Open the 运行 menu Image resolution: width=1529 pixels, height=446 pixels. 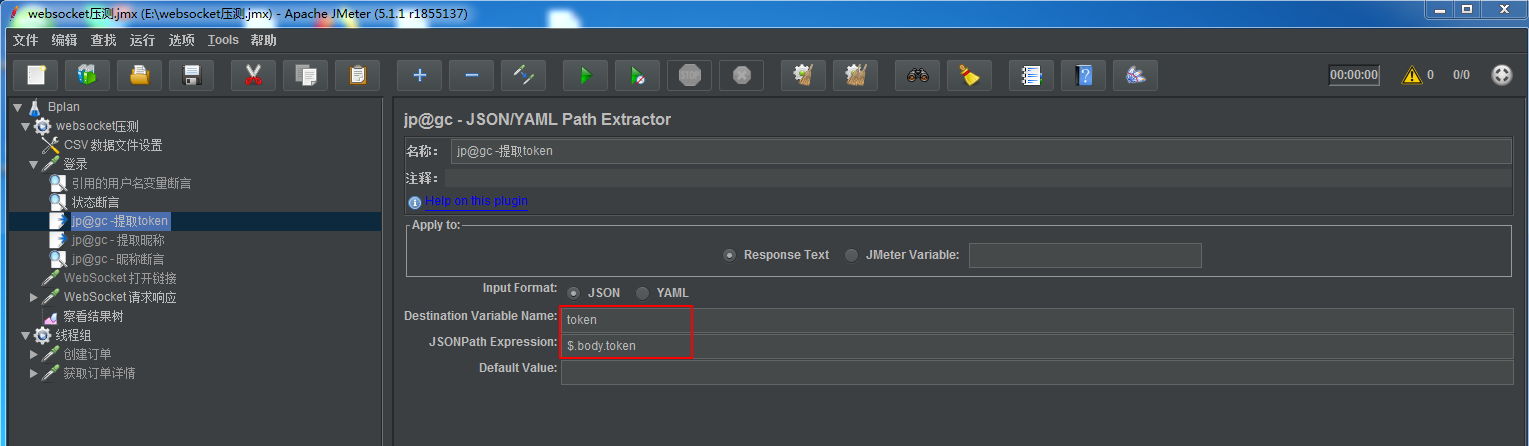tap(142, 40)
